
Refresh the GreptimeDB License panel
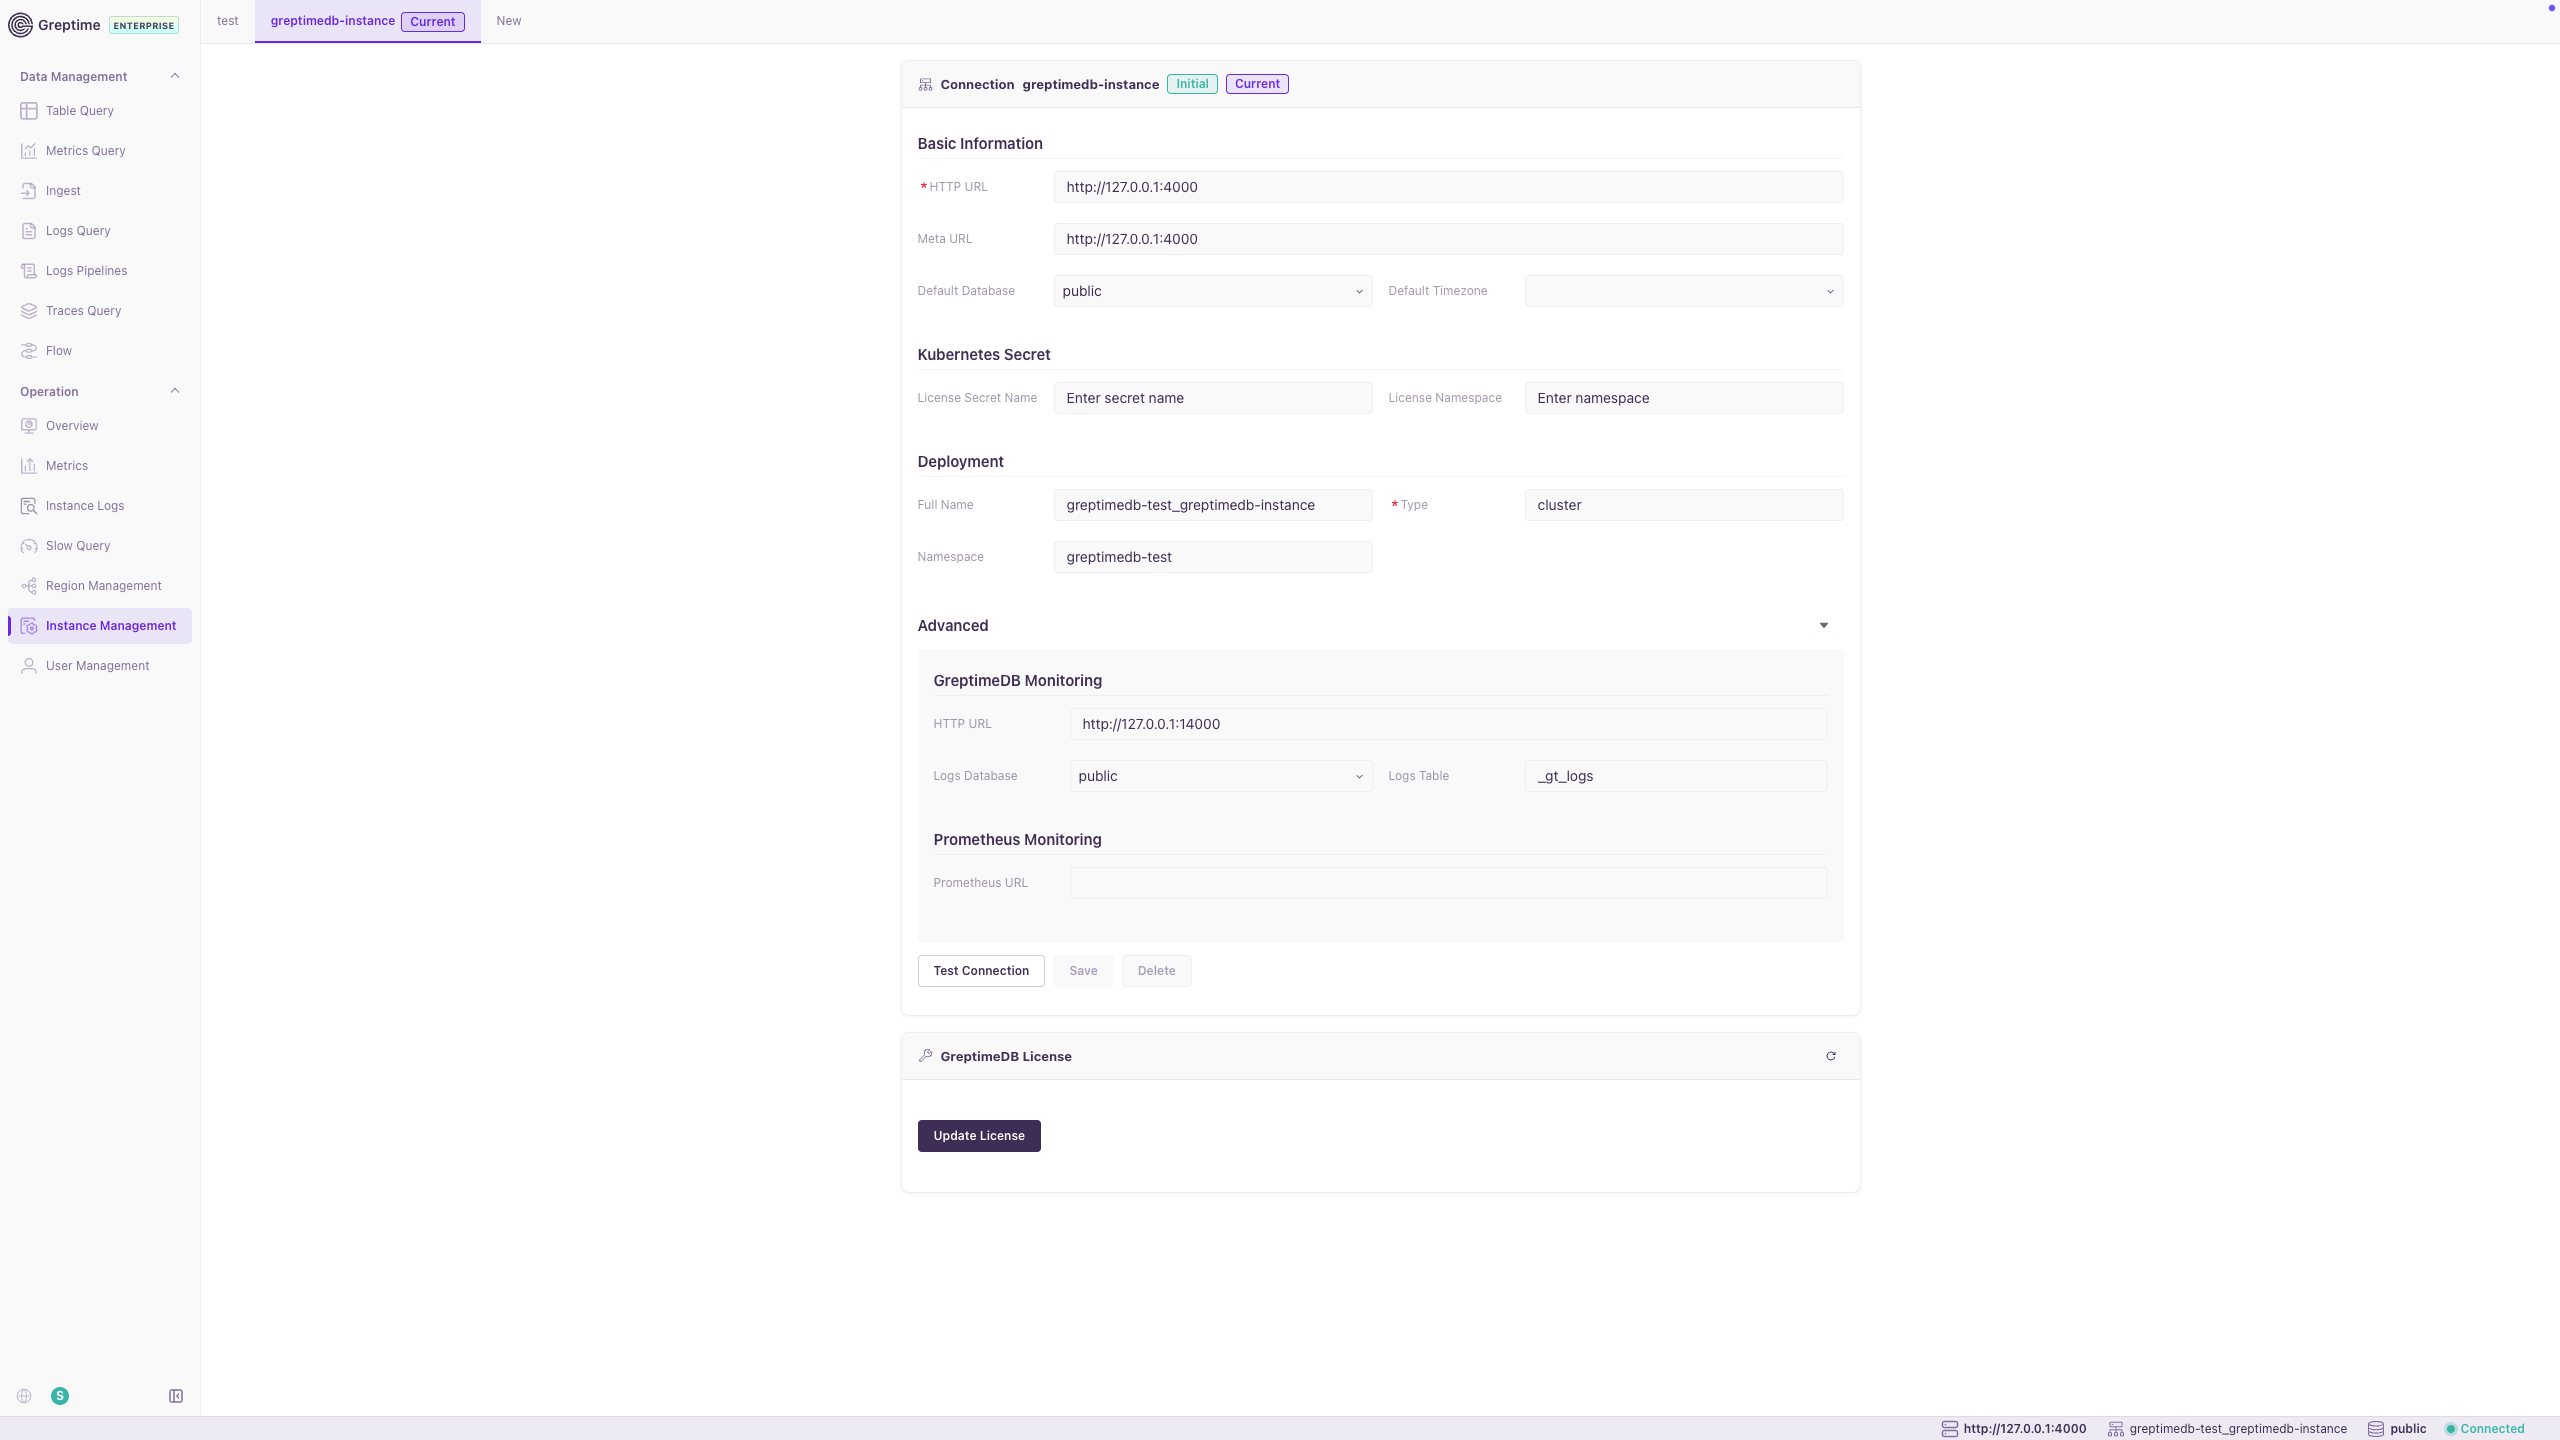[1831, 1056]
